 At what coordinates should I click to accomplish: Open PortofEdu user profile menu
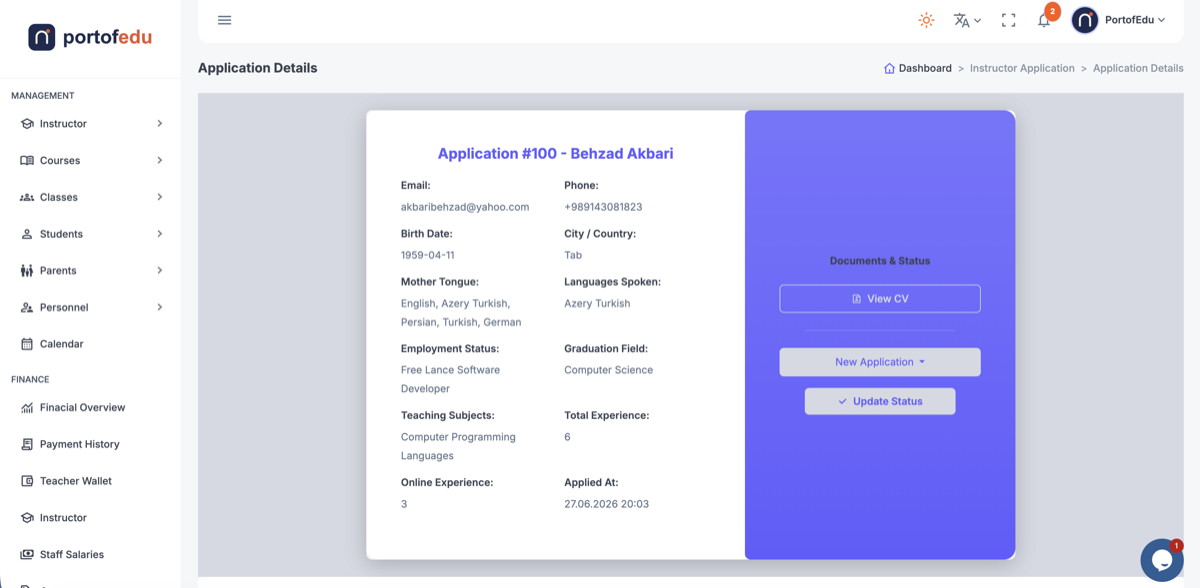pos(1118,20)
